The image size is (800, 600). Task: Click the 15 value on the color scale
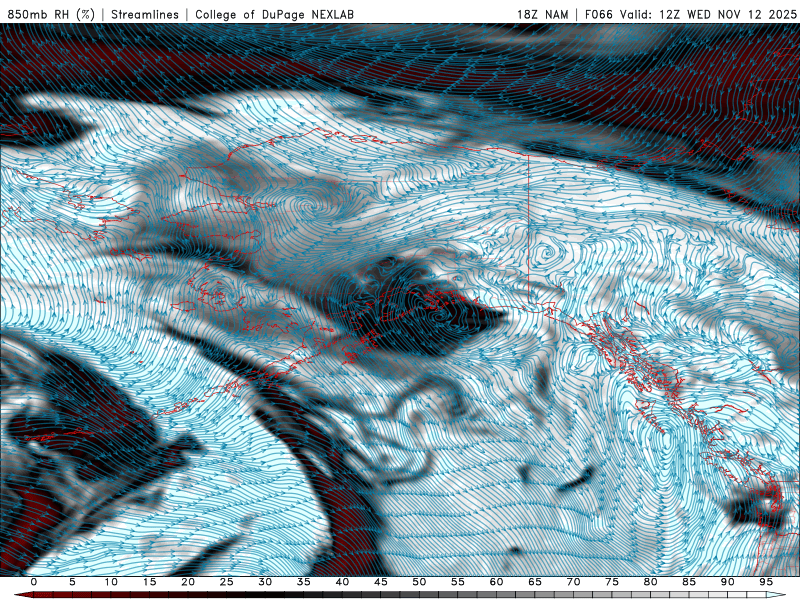click(x=149, y=582)
